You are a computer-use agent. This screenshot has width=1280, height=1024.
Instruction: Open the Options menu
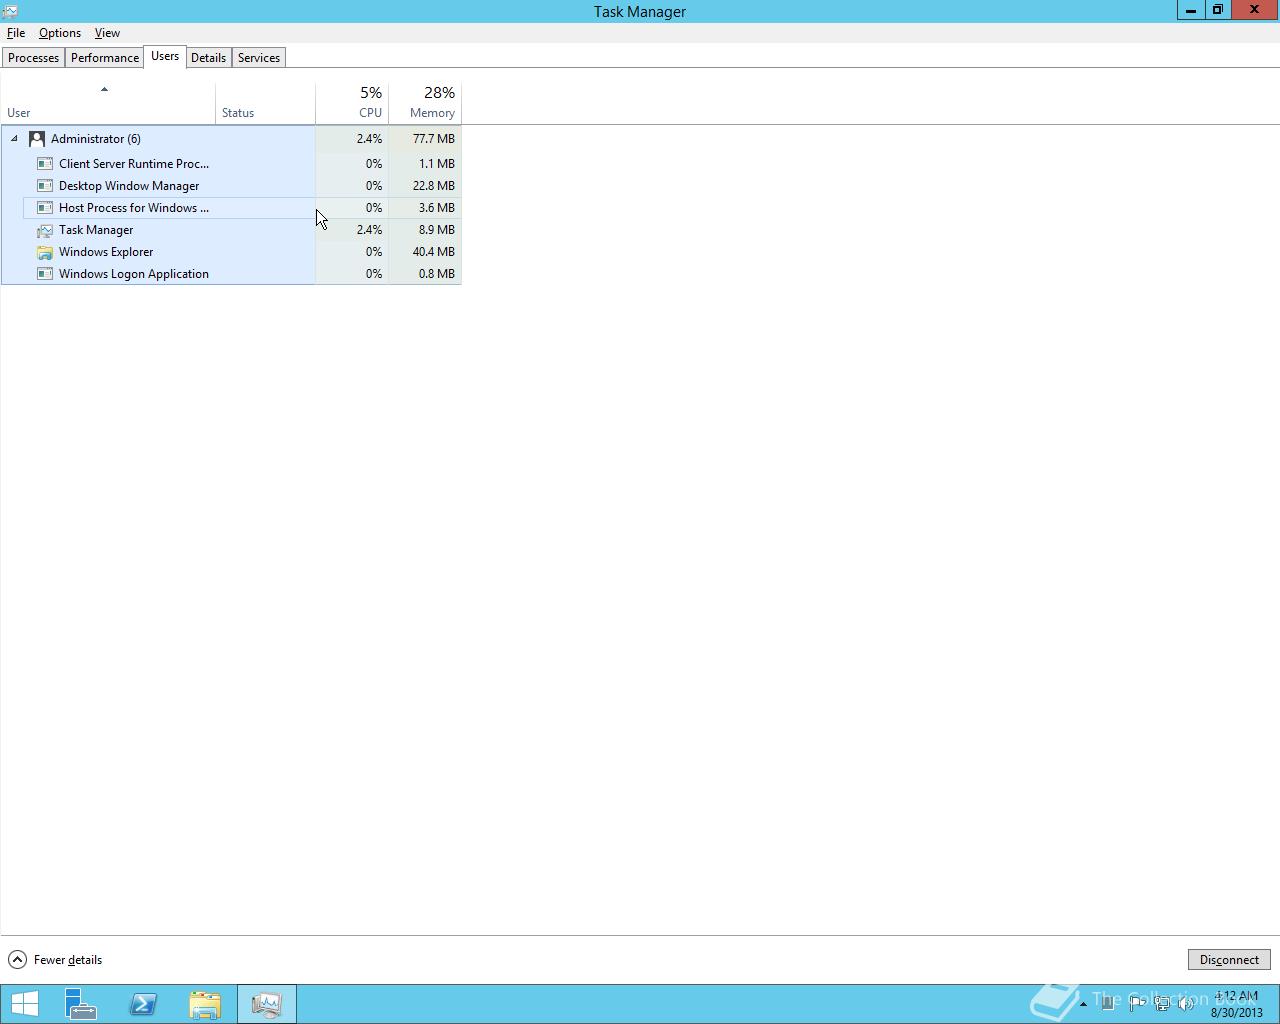pyautogui.click(x=60, y=33)
